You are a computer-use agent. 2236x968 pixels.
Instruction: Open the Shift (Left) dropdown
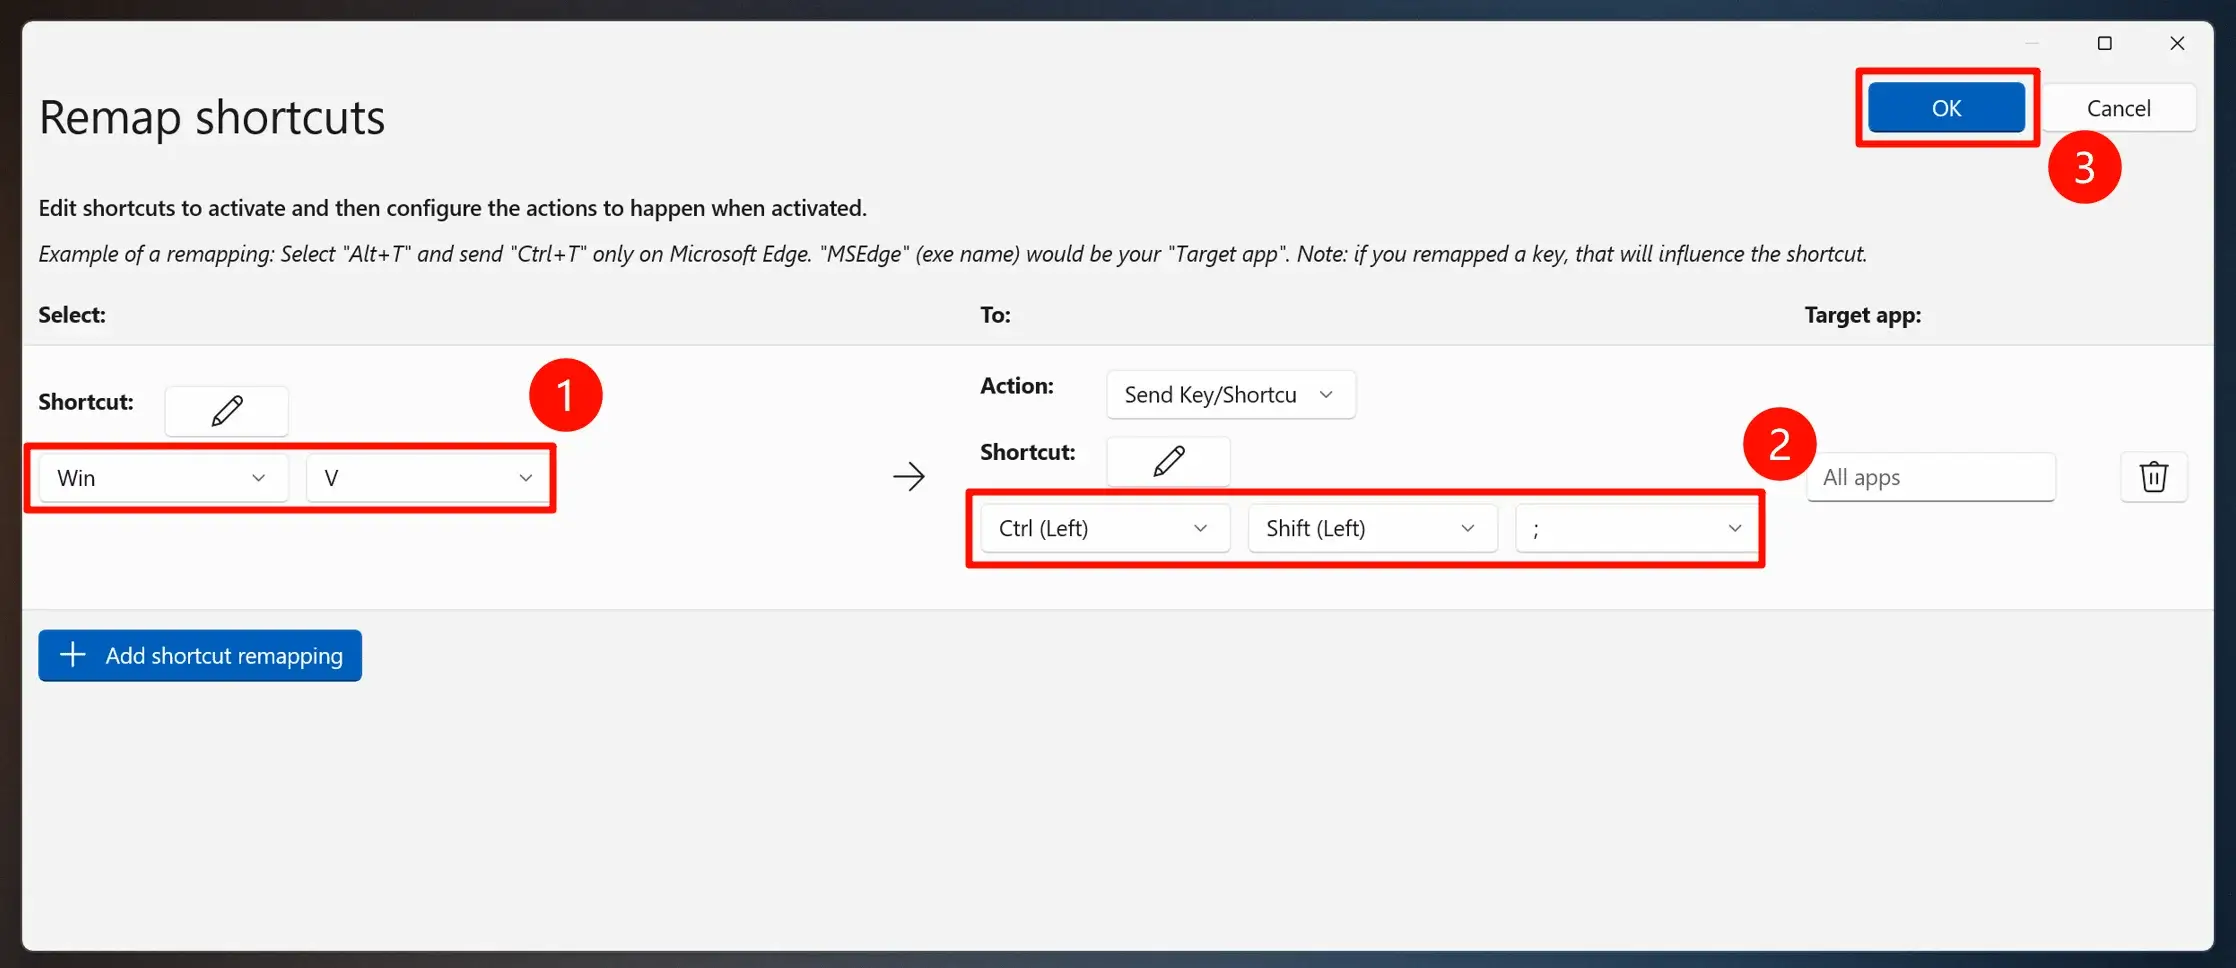(x=1371, y=528)
